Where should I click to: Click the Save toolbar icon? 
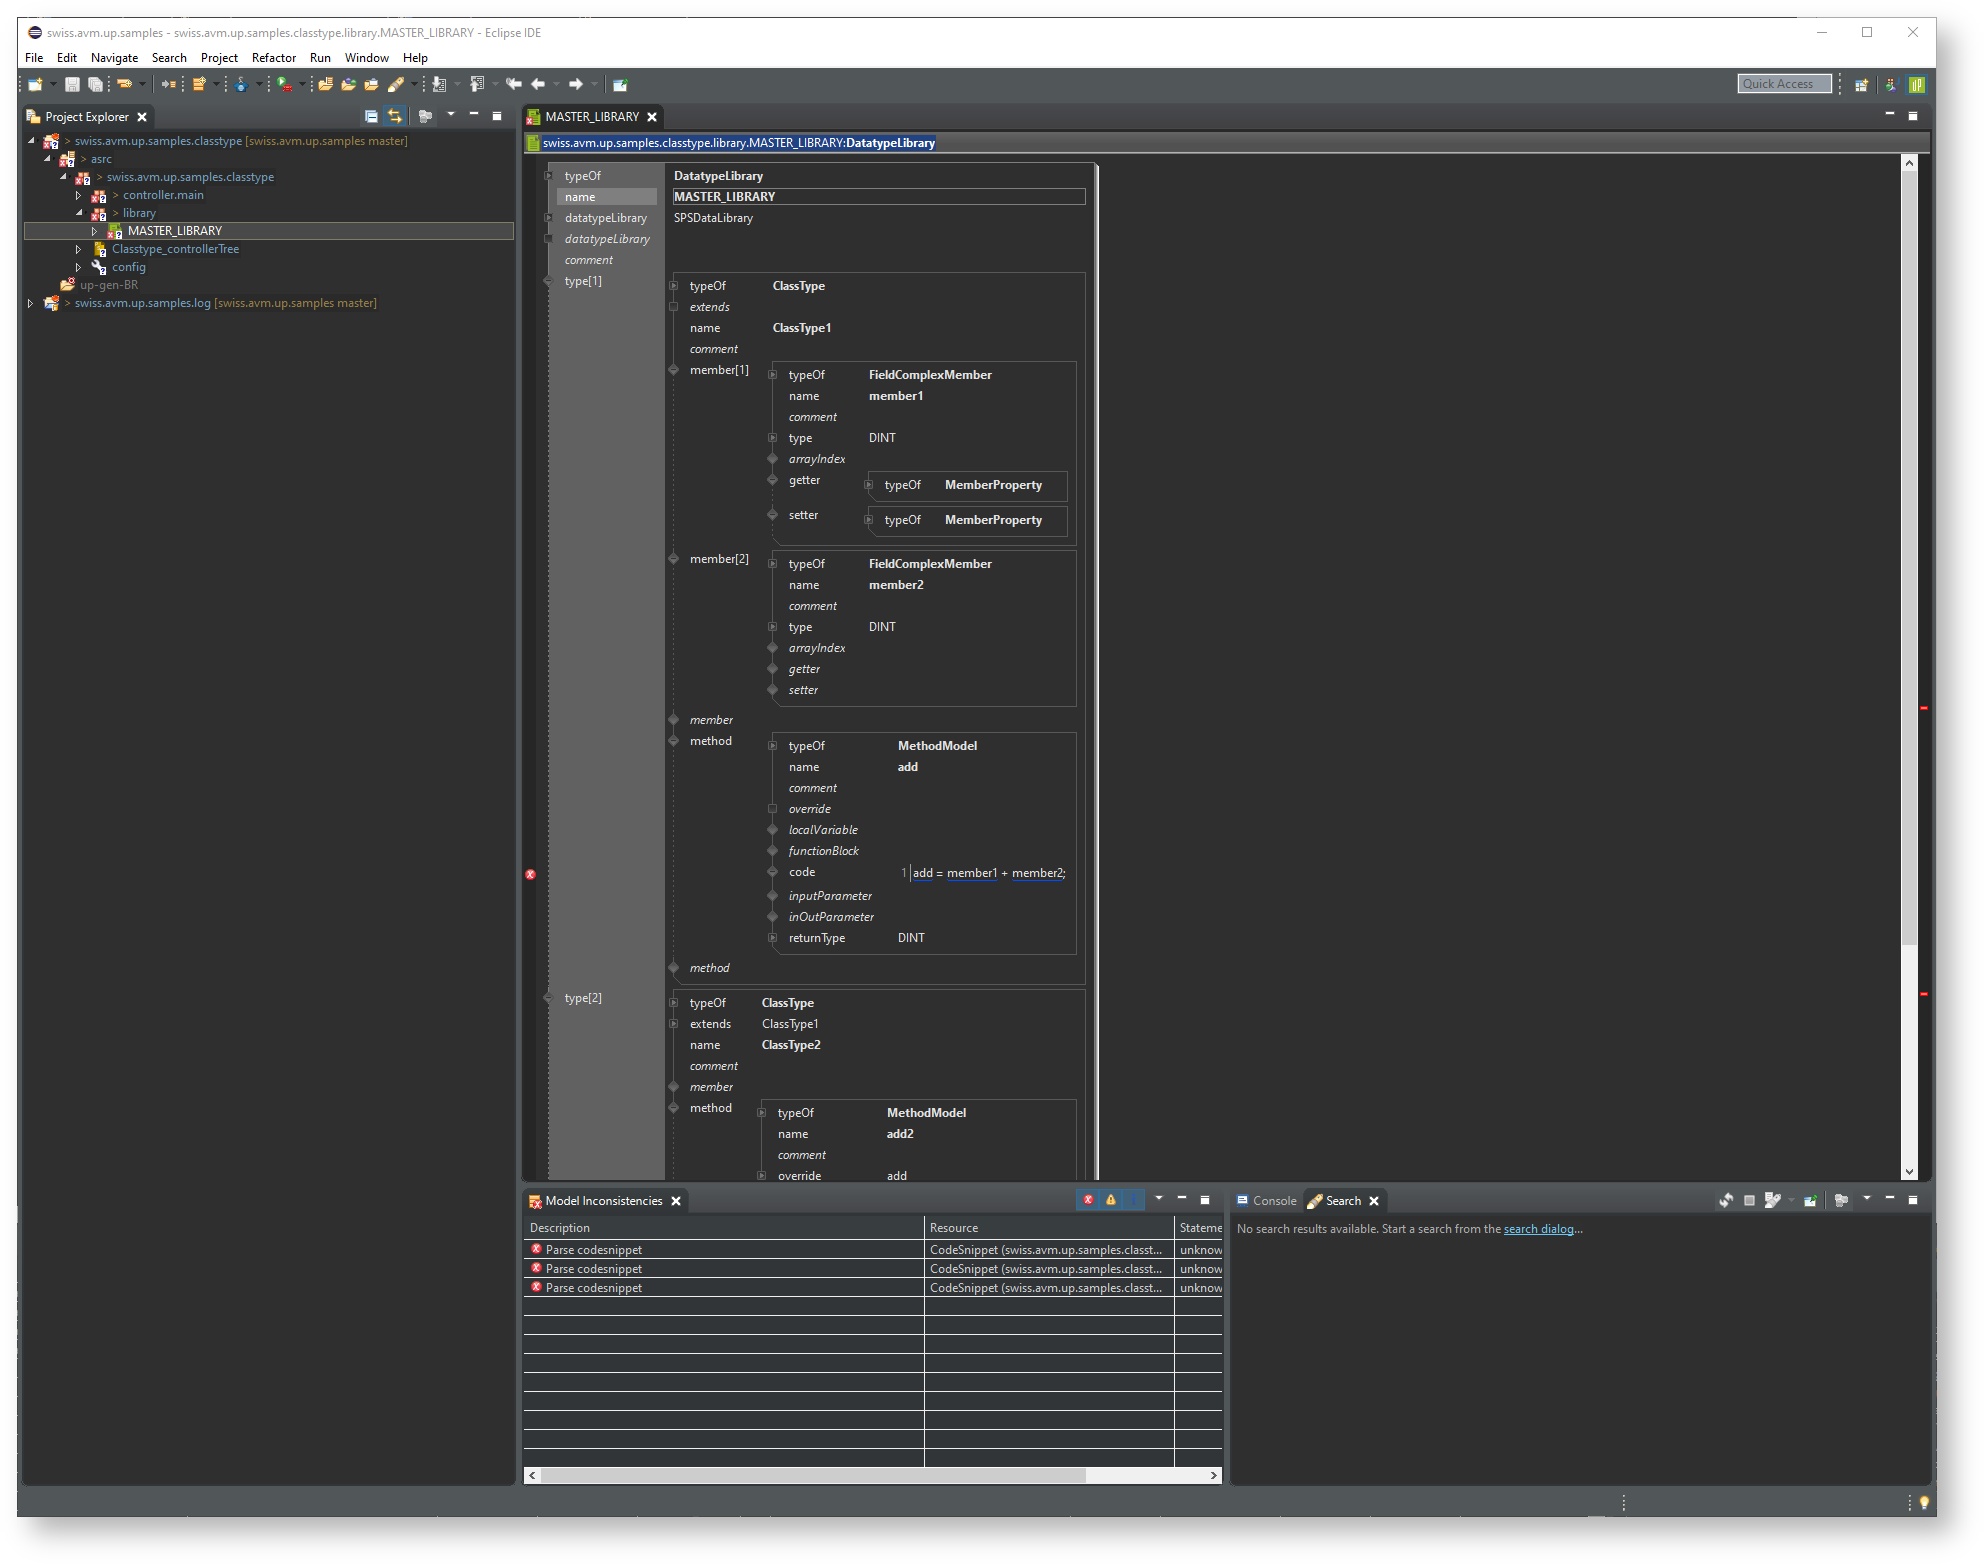point(72,85)
